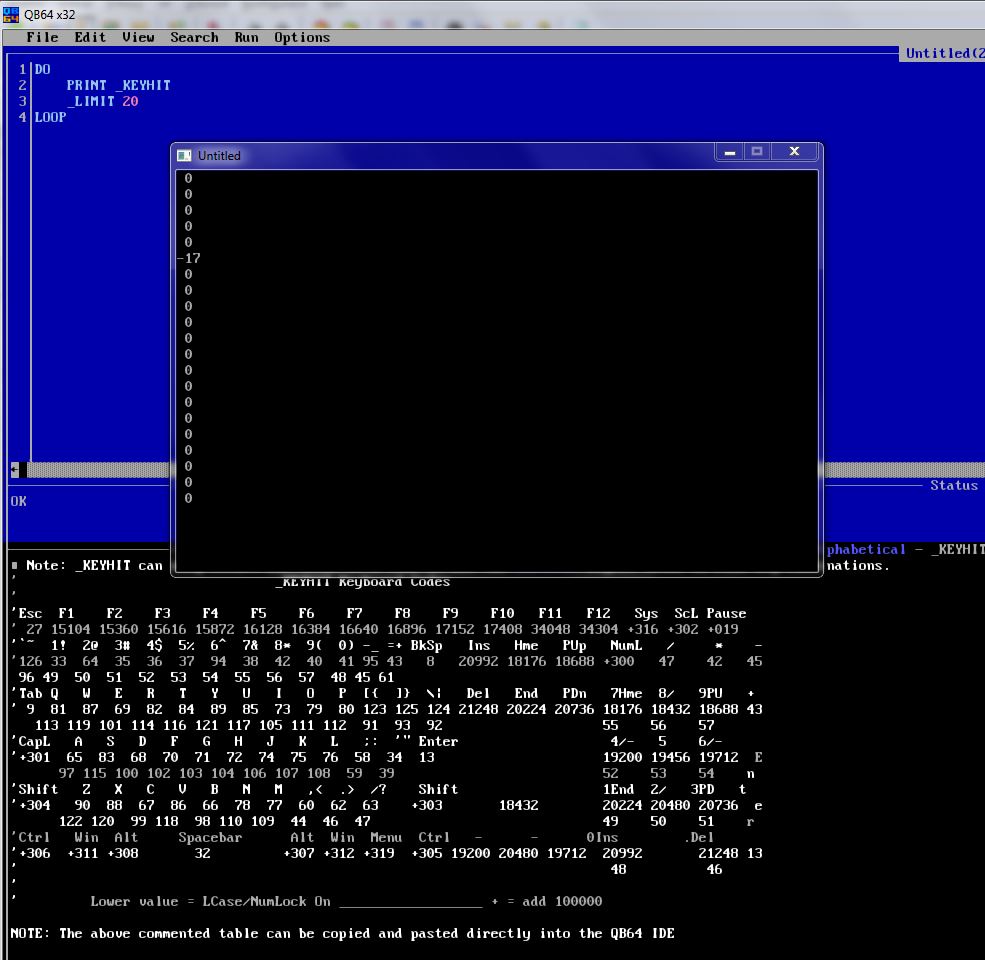Viewport: 985px width, 960px height.
Task: Click 'Note: _KEYHIT can' help text
Action: click(94, 565)
